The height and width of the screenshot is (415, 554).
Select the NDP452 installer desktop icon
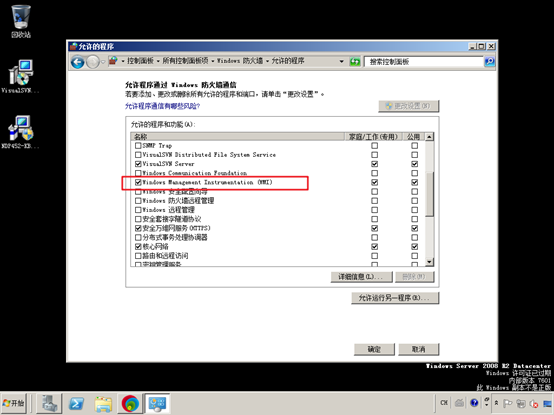point(20,132)
